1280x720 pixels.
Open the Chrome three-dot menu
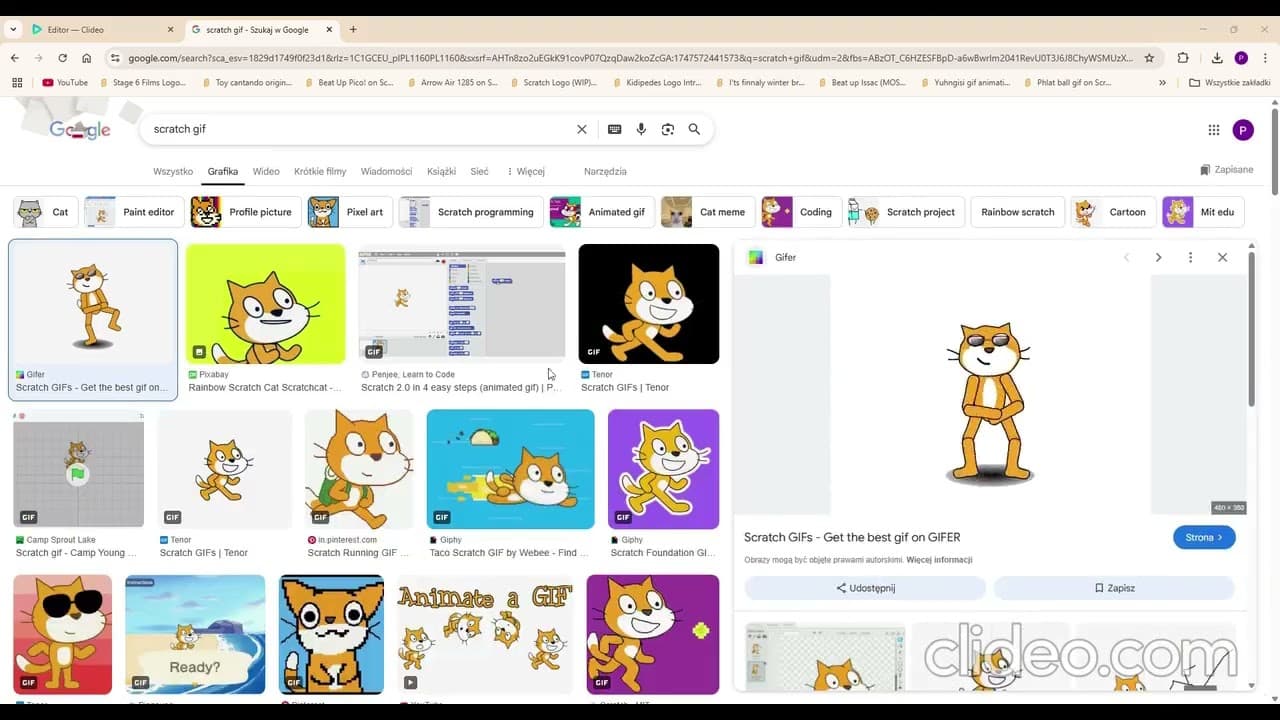[1265, 58]
